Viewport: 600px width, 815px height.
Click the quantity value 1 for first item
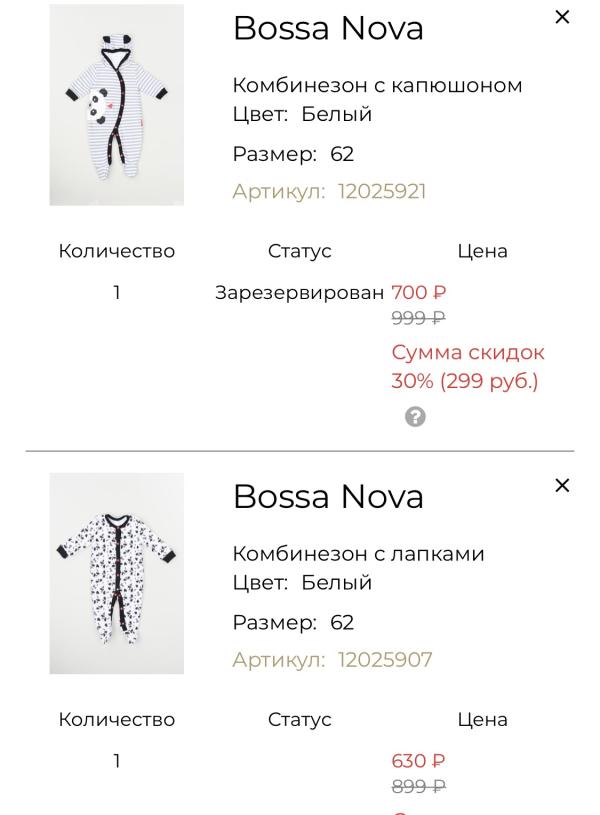119,291
